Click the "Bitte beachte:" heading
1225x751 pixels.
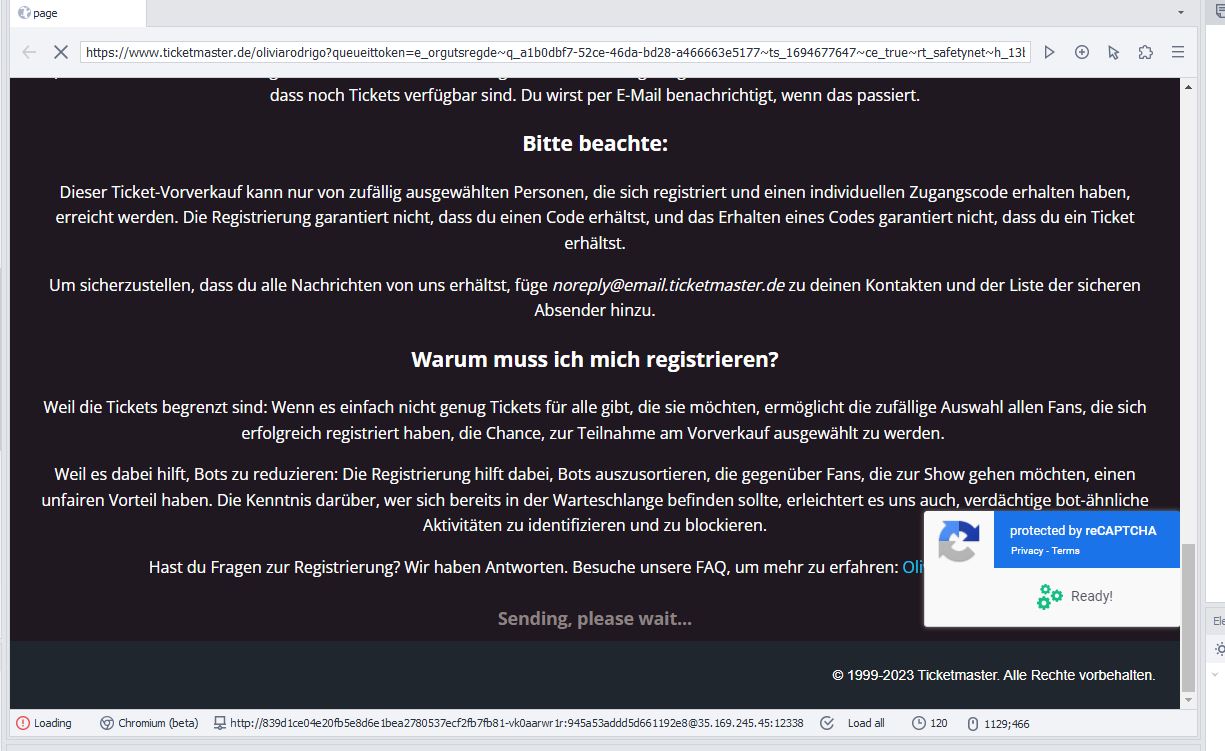coord(595,143)
